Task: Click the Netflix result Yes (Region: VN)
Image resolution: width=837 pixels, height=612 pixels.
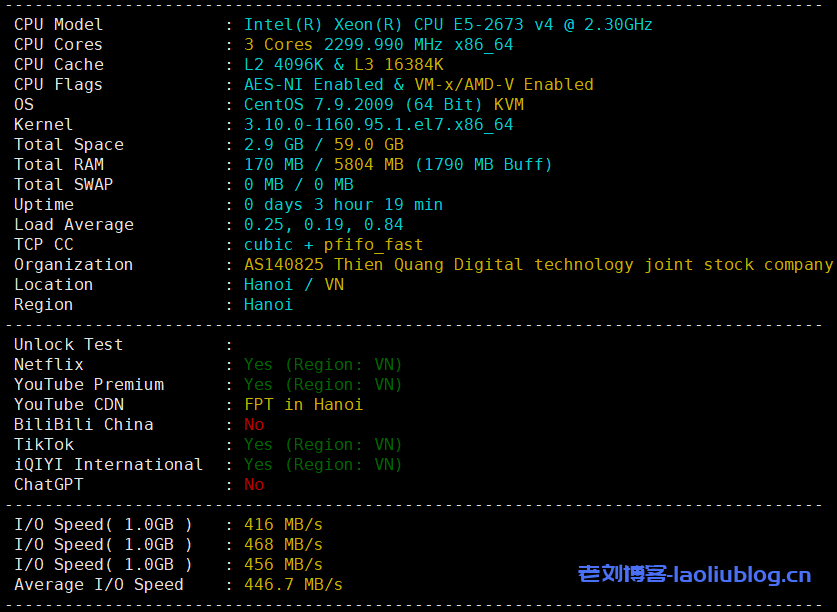Action: 323,364
